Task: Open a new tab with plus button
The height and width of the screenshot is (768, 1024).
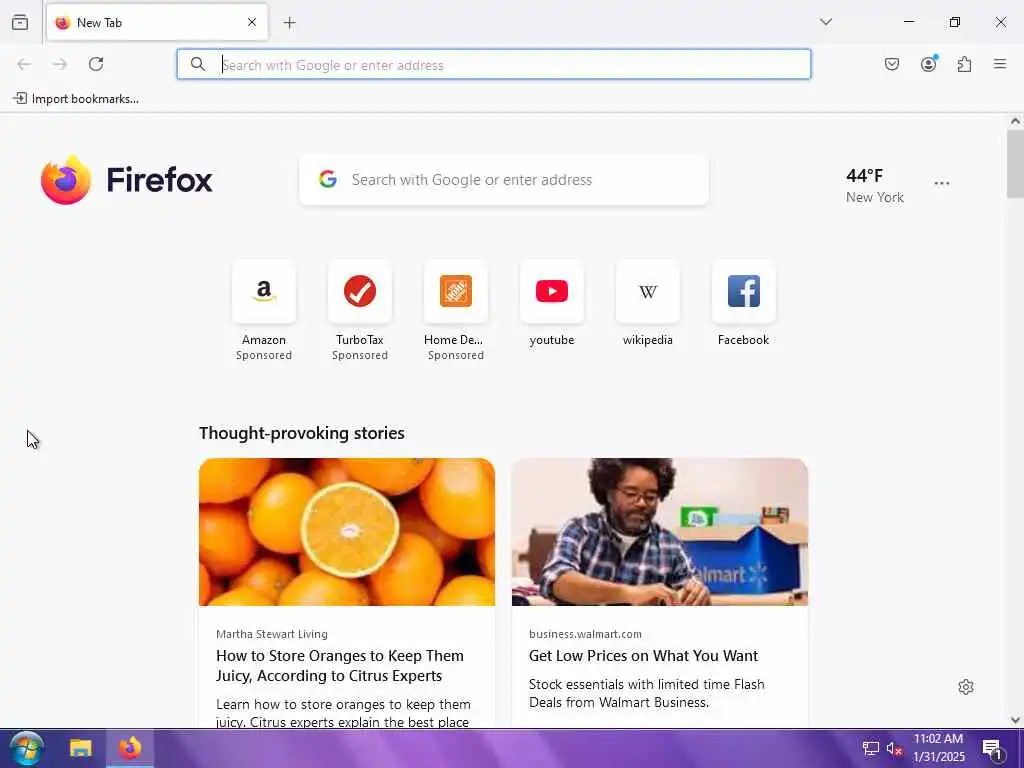Action: [289, 23]
